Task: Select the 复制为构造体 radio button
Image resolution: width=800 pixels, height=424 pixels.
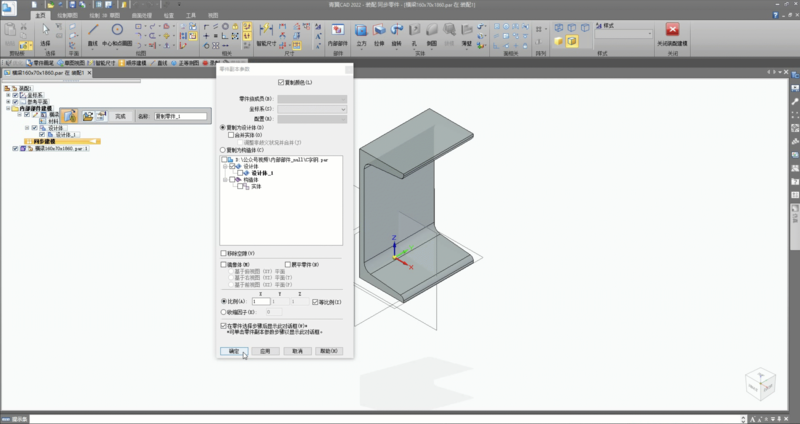Action: coord(223,150)
